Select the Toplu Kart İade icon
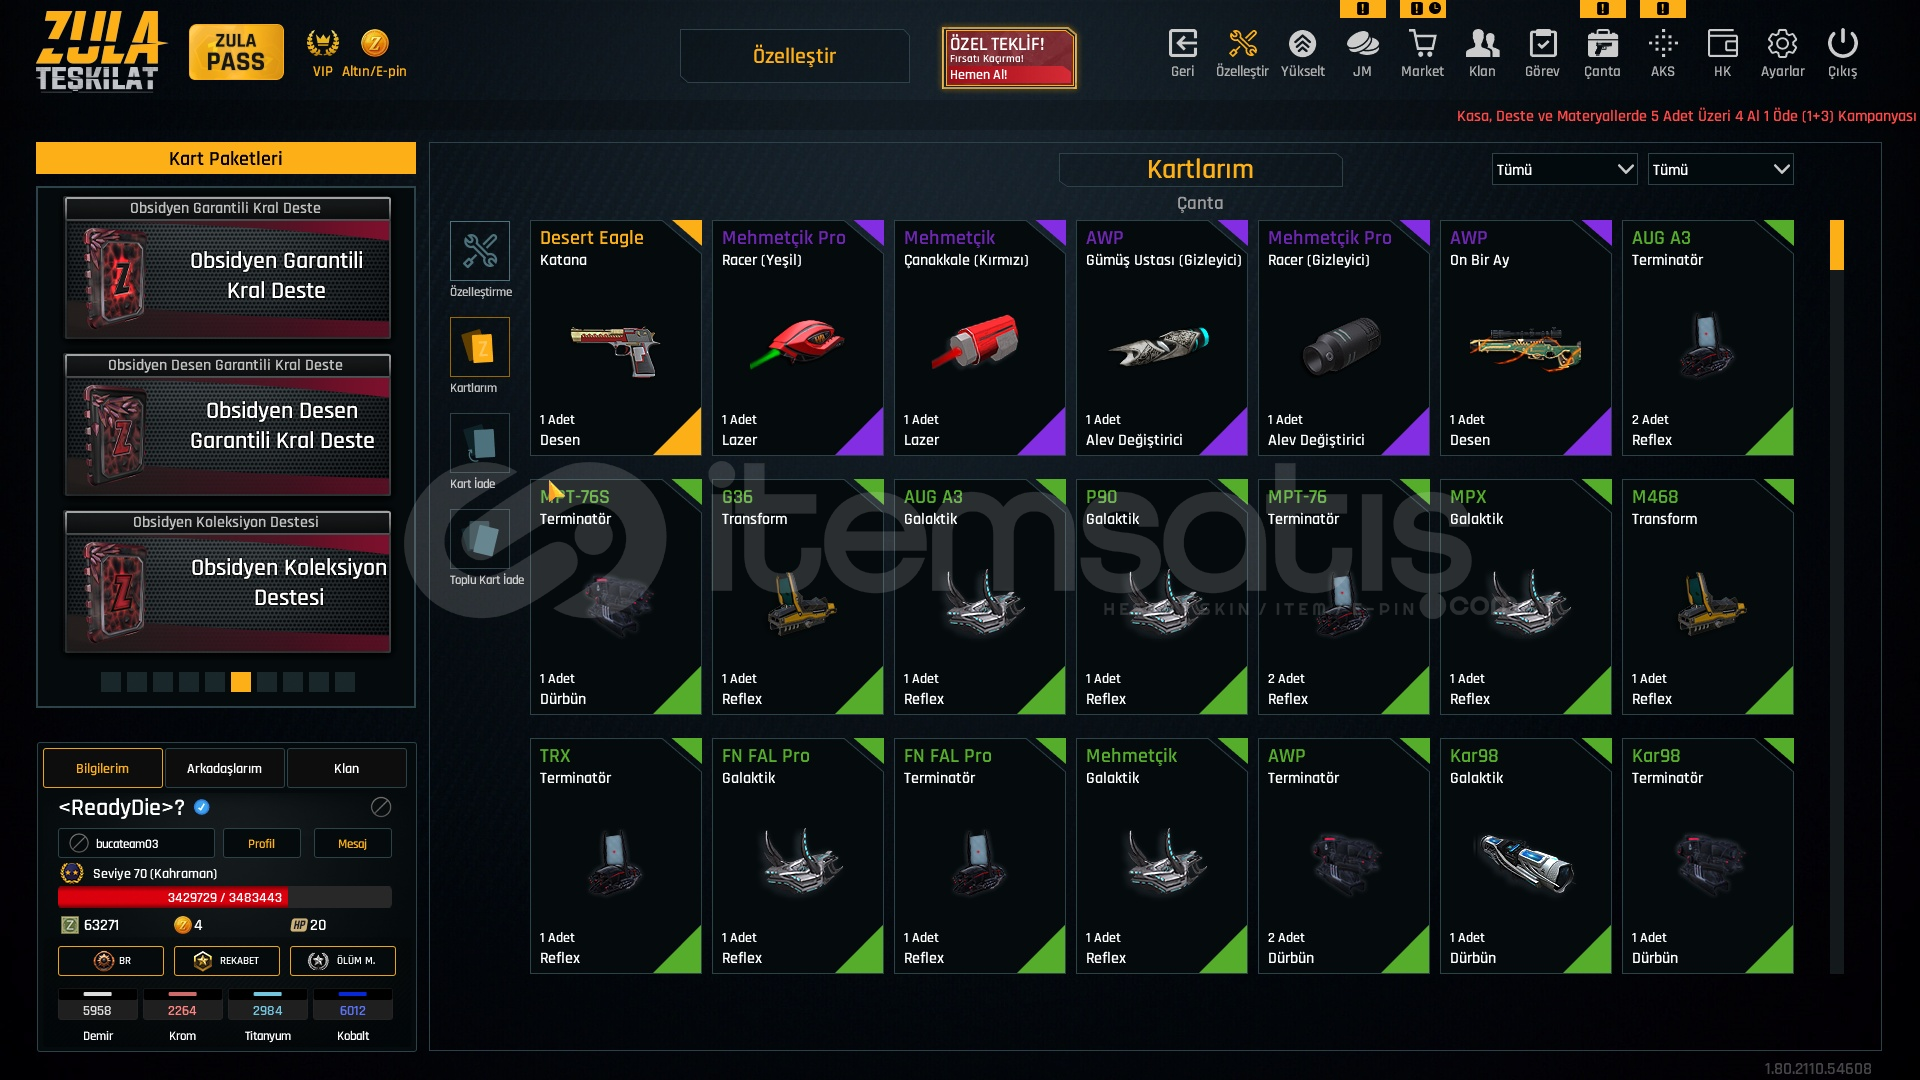1920x1080 pixels. 480,538
